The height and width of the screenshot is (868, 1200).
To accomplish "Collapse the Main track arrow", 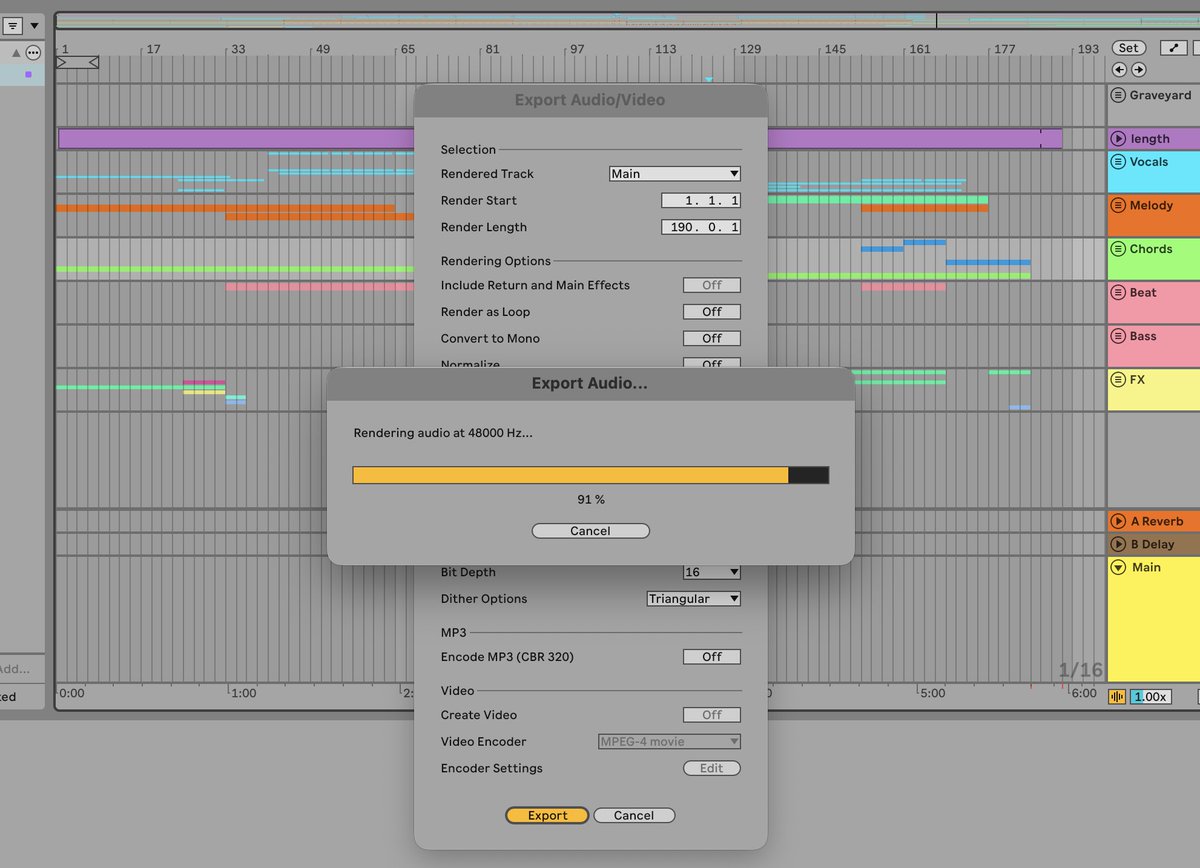I will [x=1118, y=567].
